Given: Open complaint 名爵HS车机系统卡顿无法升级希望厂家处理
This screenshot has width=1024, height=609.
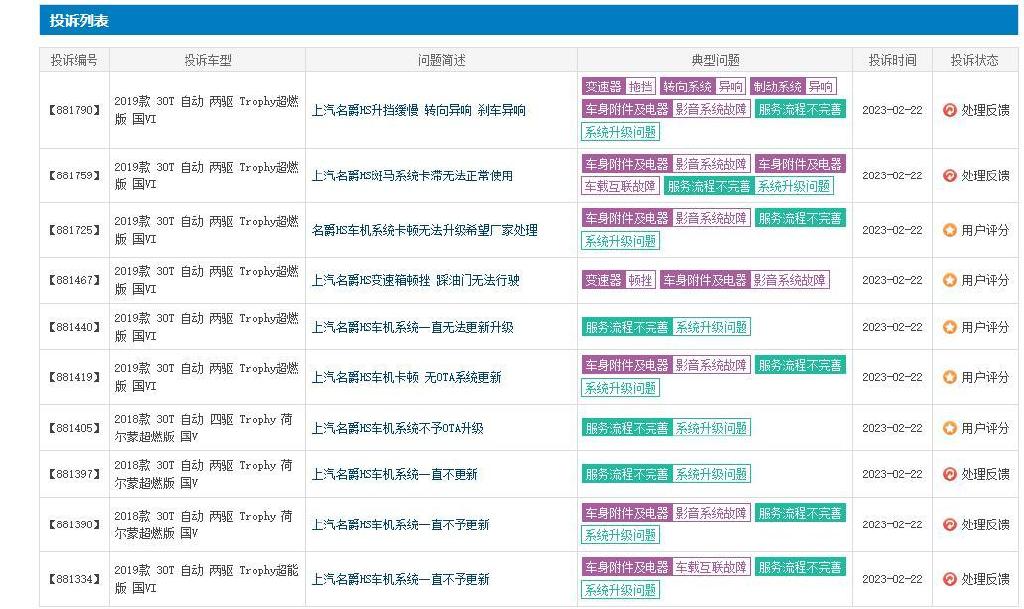Looking at the screenshot, I should click(425, 230).
